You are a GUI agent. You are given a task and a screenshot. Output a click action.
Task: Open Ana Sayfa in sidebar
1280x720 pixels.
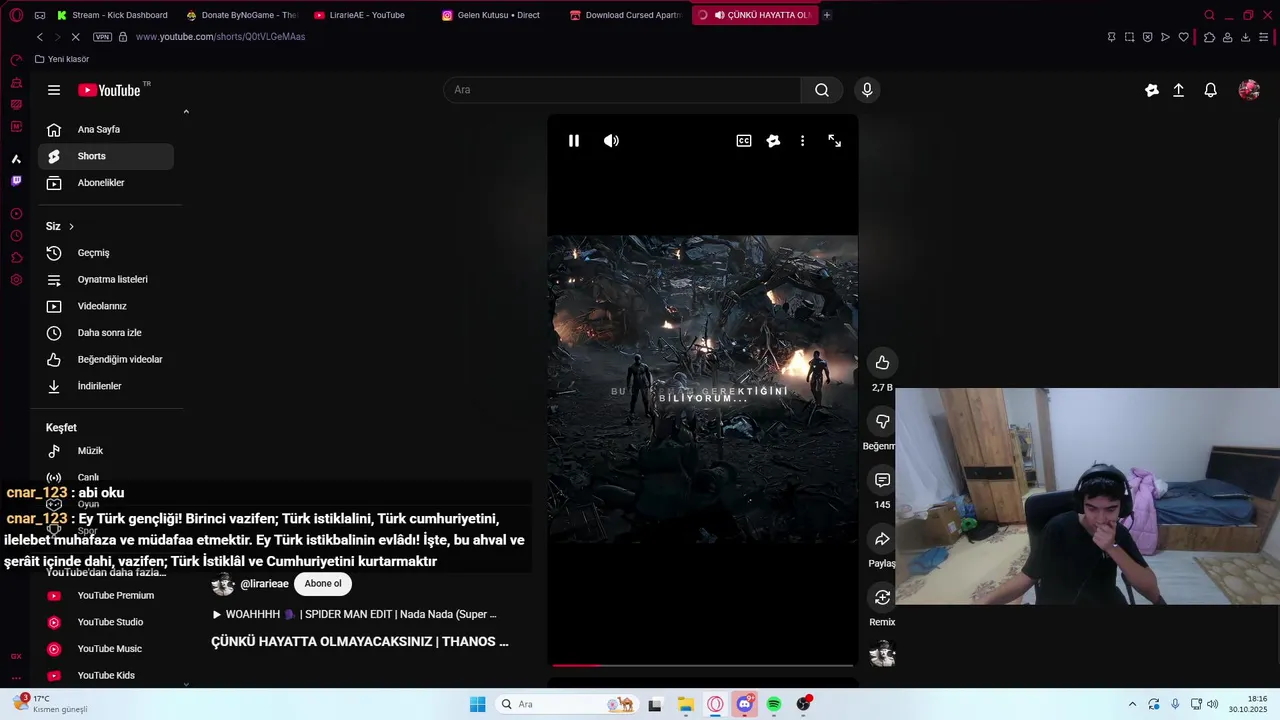click(106, 129)
